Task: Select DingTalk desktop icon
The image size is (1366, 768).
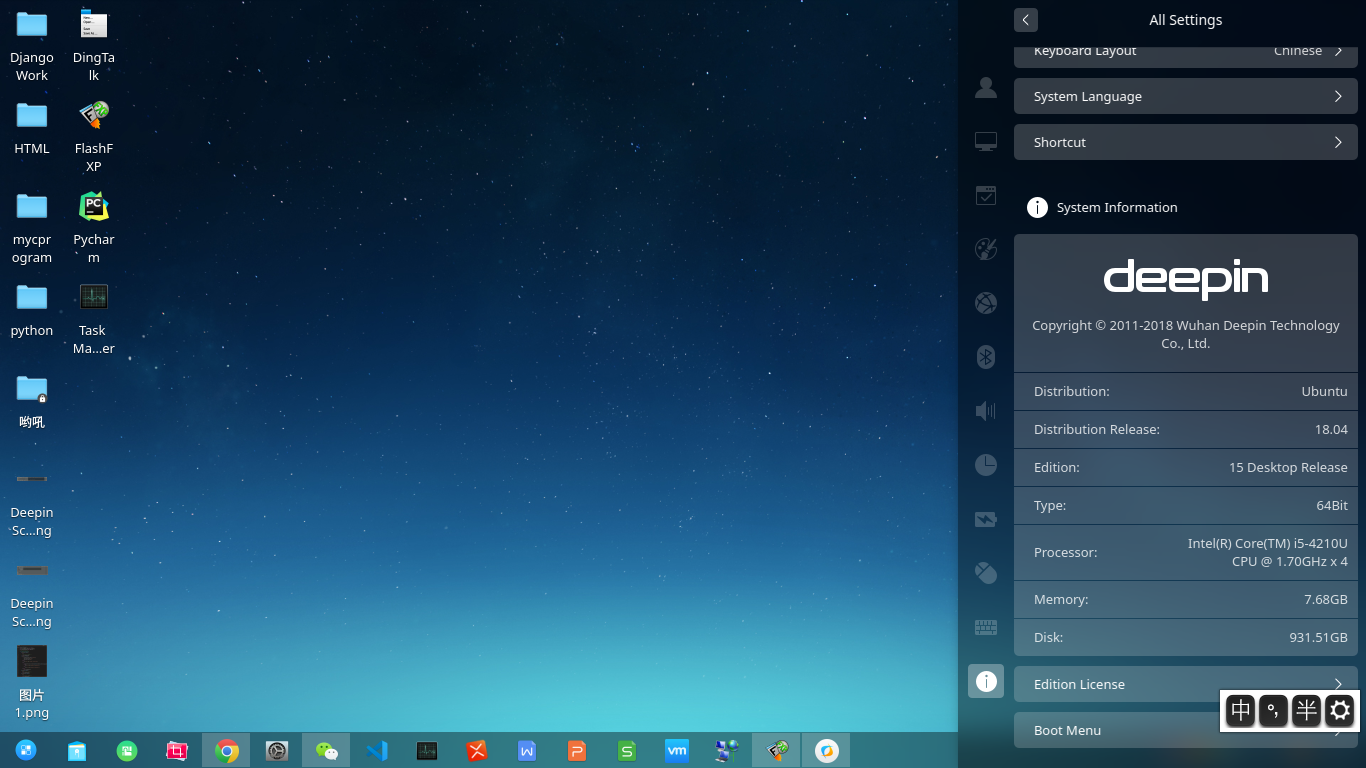Action: [x=93, y=45]
